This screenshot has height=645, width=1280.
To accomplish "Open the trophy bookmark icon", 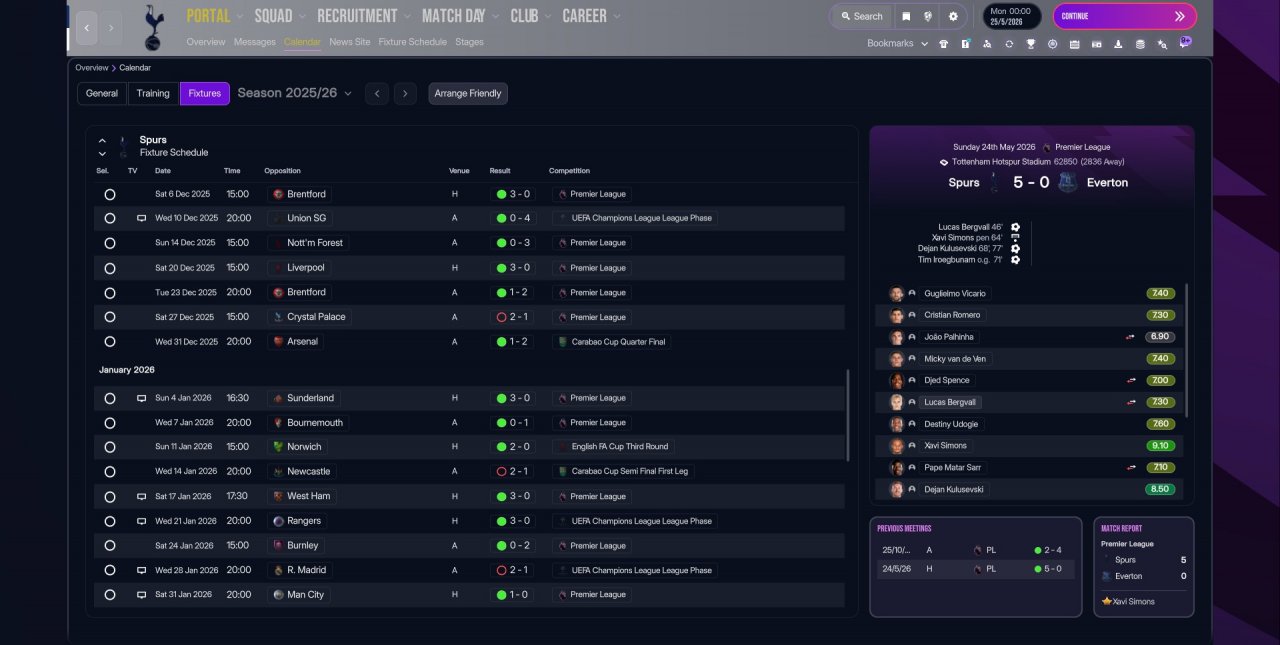I will pyautogui.click(x=1030, y=44).
